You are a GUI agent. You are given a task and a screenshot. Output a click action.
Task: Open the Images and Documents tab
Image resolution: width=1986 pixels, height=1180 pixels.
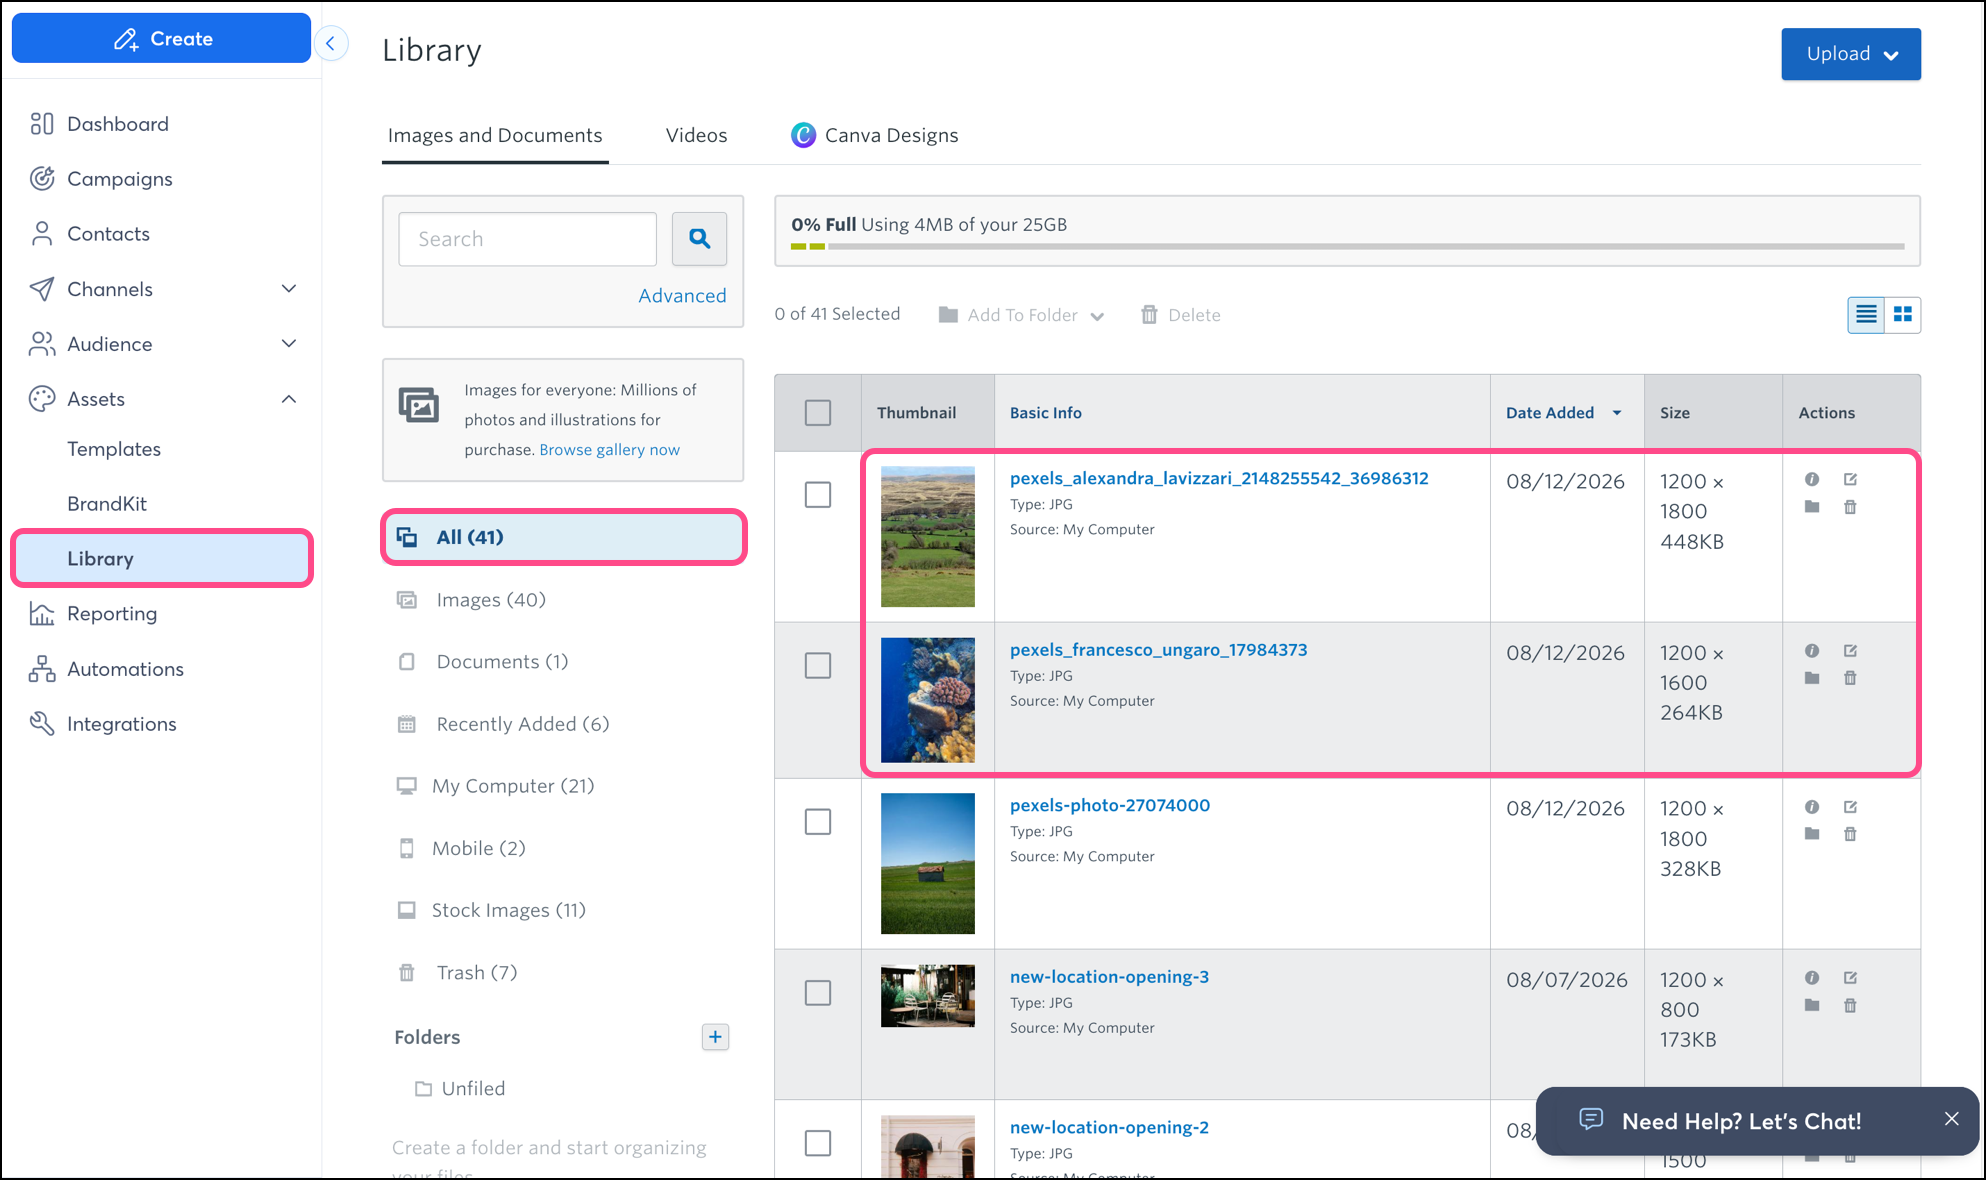coord(495,135)
